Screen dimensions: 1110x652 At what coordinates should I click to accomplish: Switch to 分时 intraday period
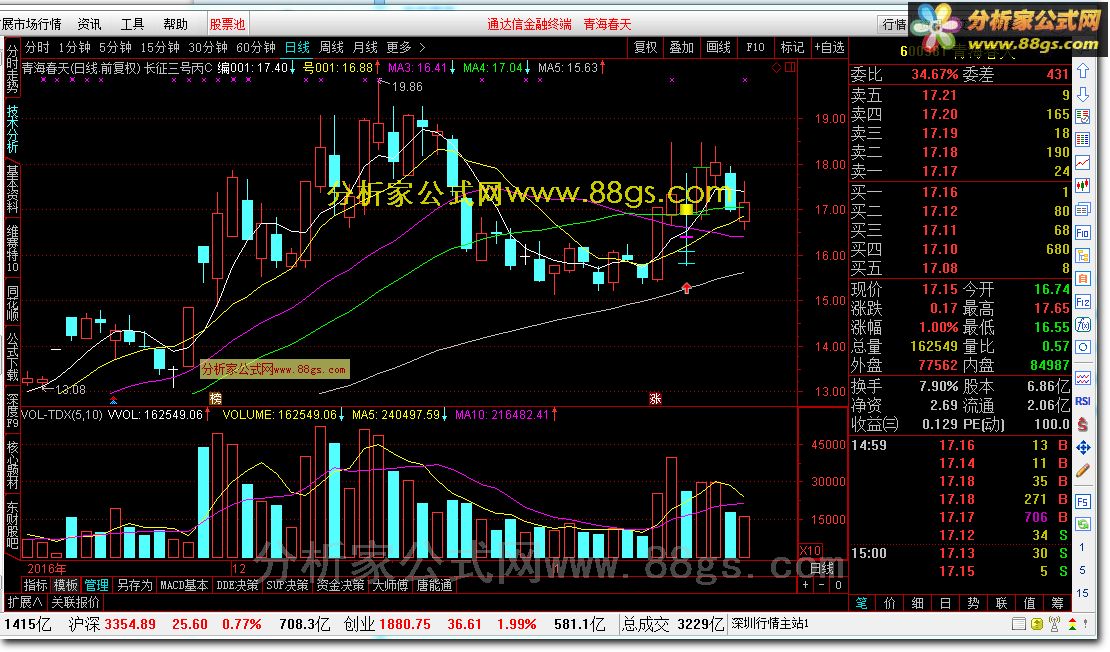(37, 47)
